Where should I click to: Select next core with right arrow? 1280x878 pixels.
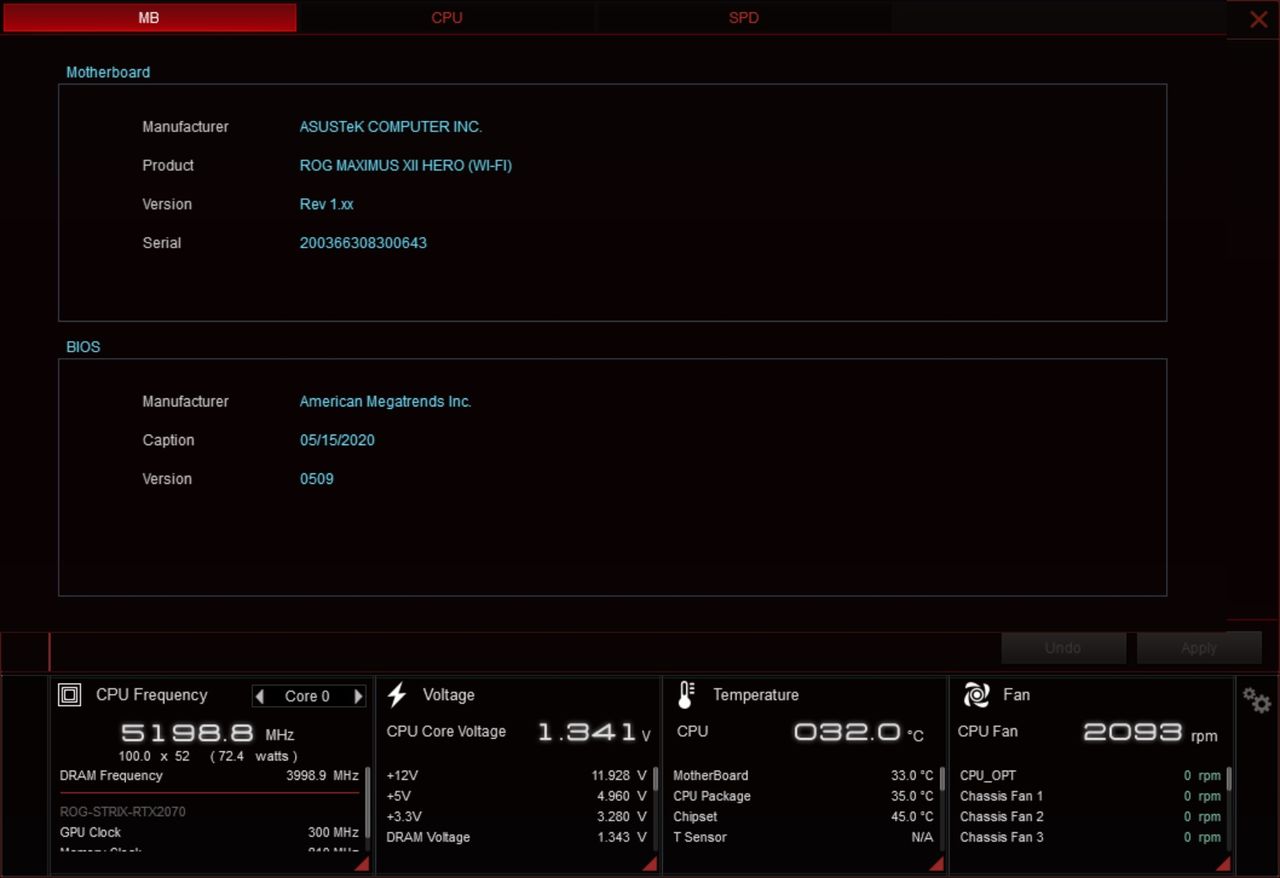358,696
